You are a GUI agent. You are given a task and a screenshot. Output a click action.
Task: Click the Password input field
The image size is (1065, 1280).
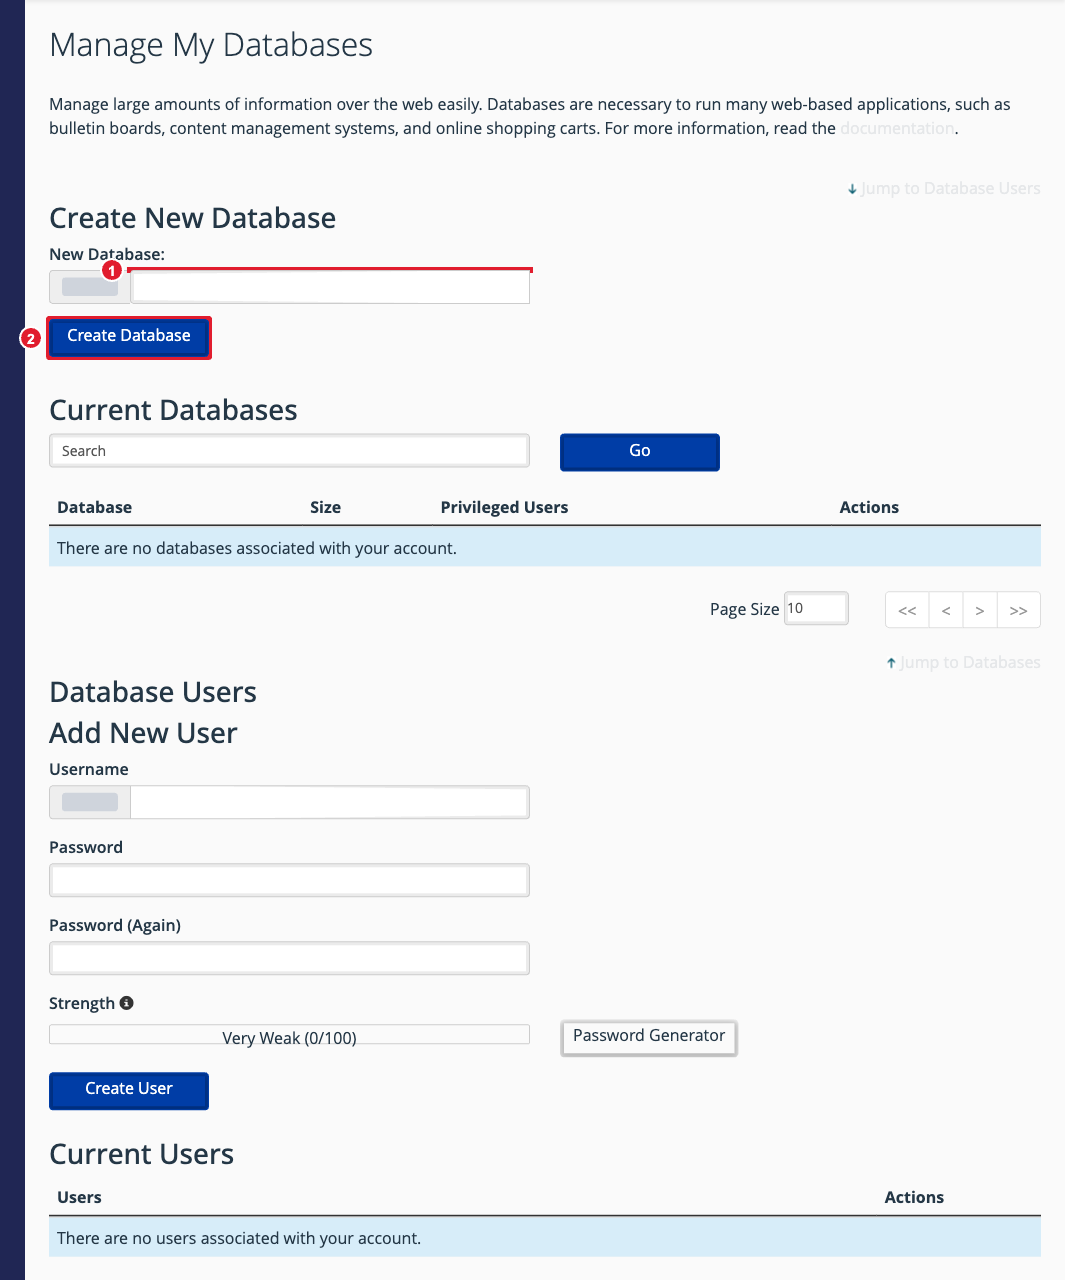pyautogui.click(x=289, y=880)
